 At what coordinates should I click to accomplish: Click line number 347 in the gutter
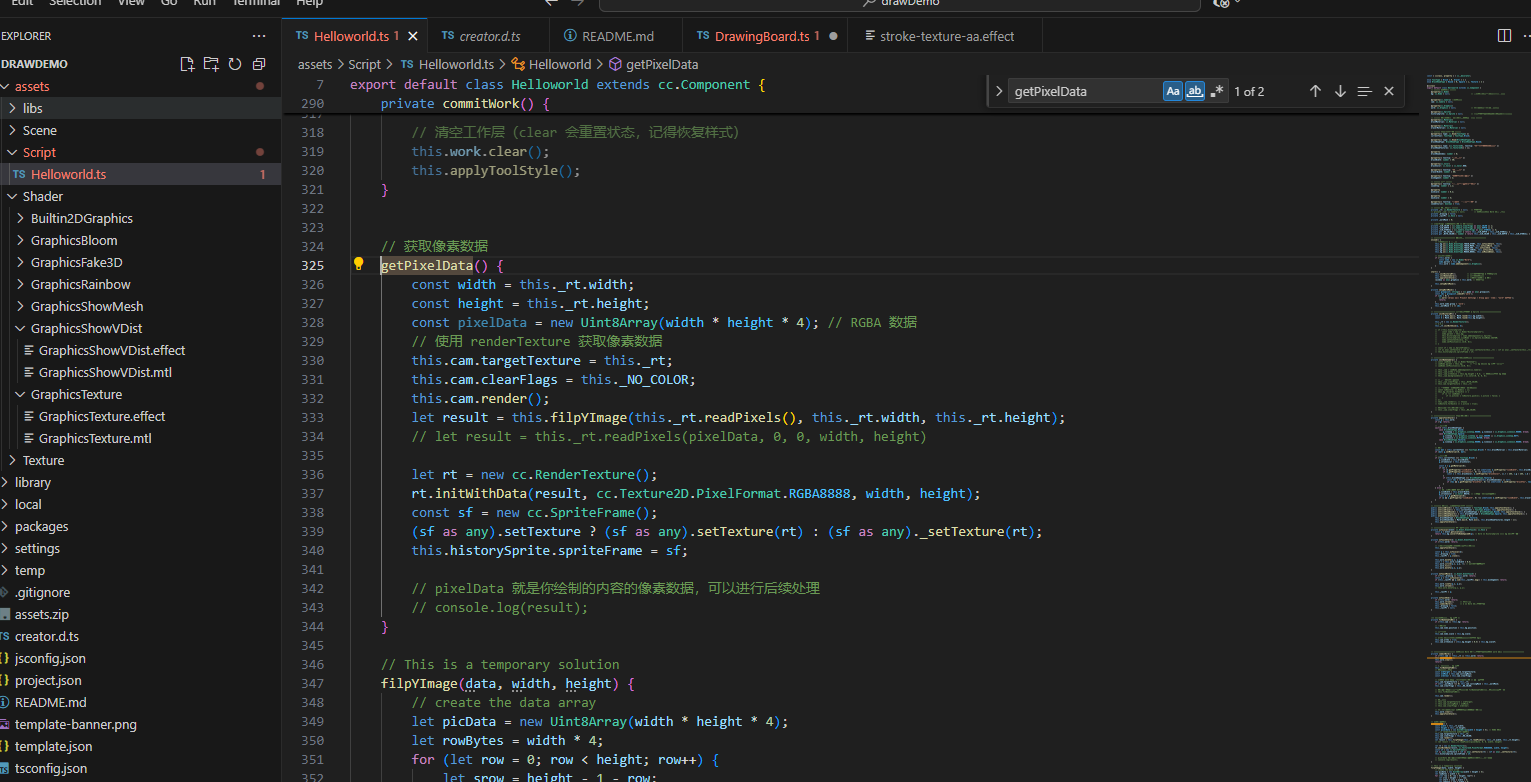coord(312,683)
